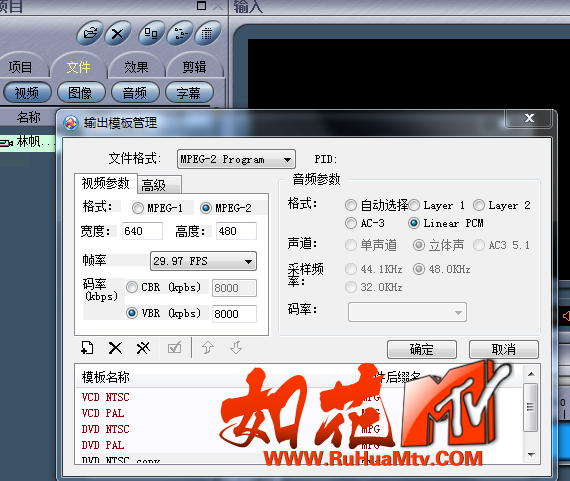Click the list grid view icon in project toolbar
The image size is (570, 481).
tap(207, 33)
